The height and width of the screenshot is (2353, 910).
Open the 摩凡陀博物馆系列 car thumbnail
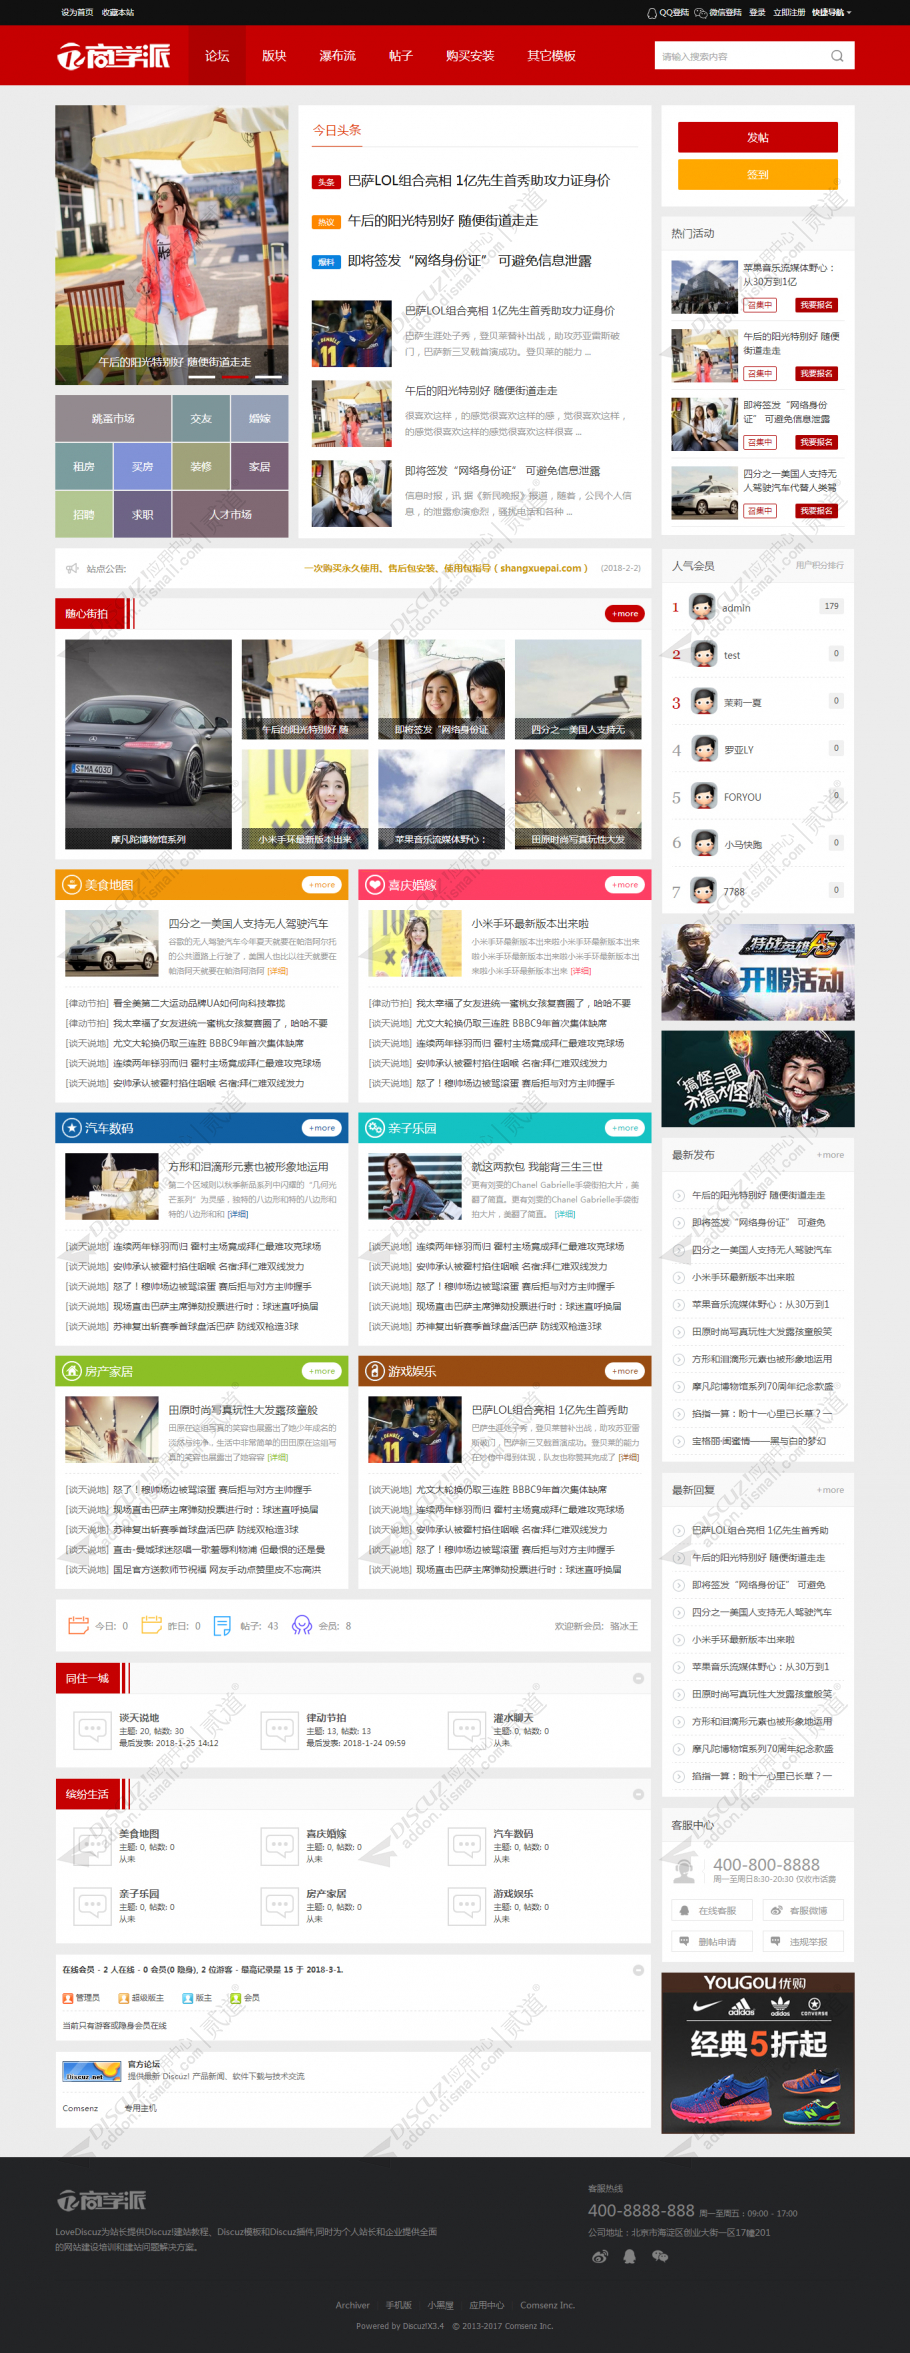[148, 745]
